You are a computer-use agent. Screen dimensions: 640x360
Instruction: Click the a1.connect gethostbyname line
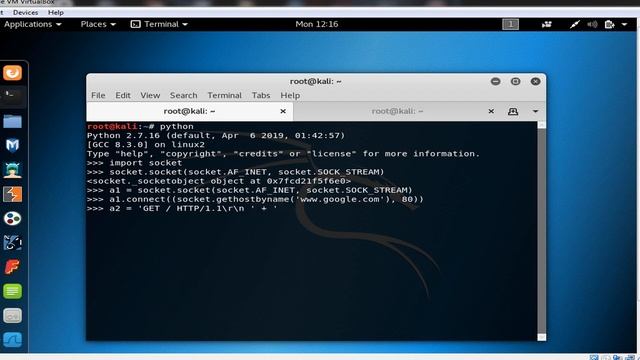pyautogui.click(x=255, y=199)
